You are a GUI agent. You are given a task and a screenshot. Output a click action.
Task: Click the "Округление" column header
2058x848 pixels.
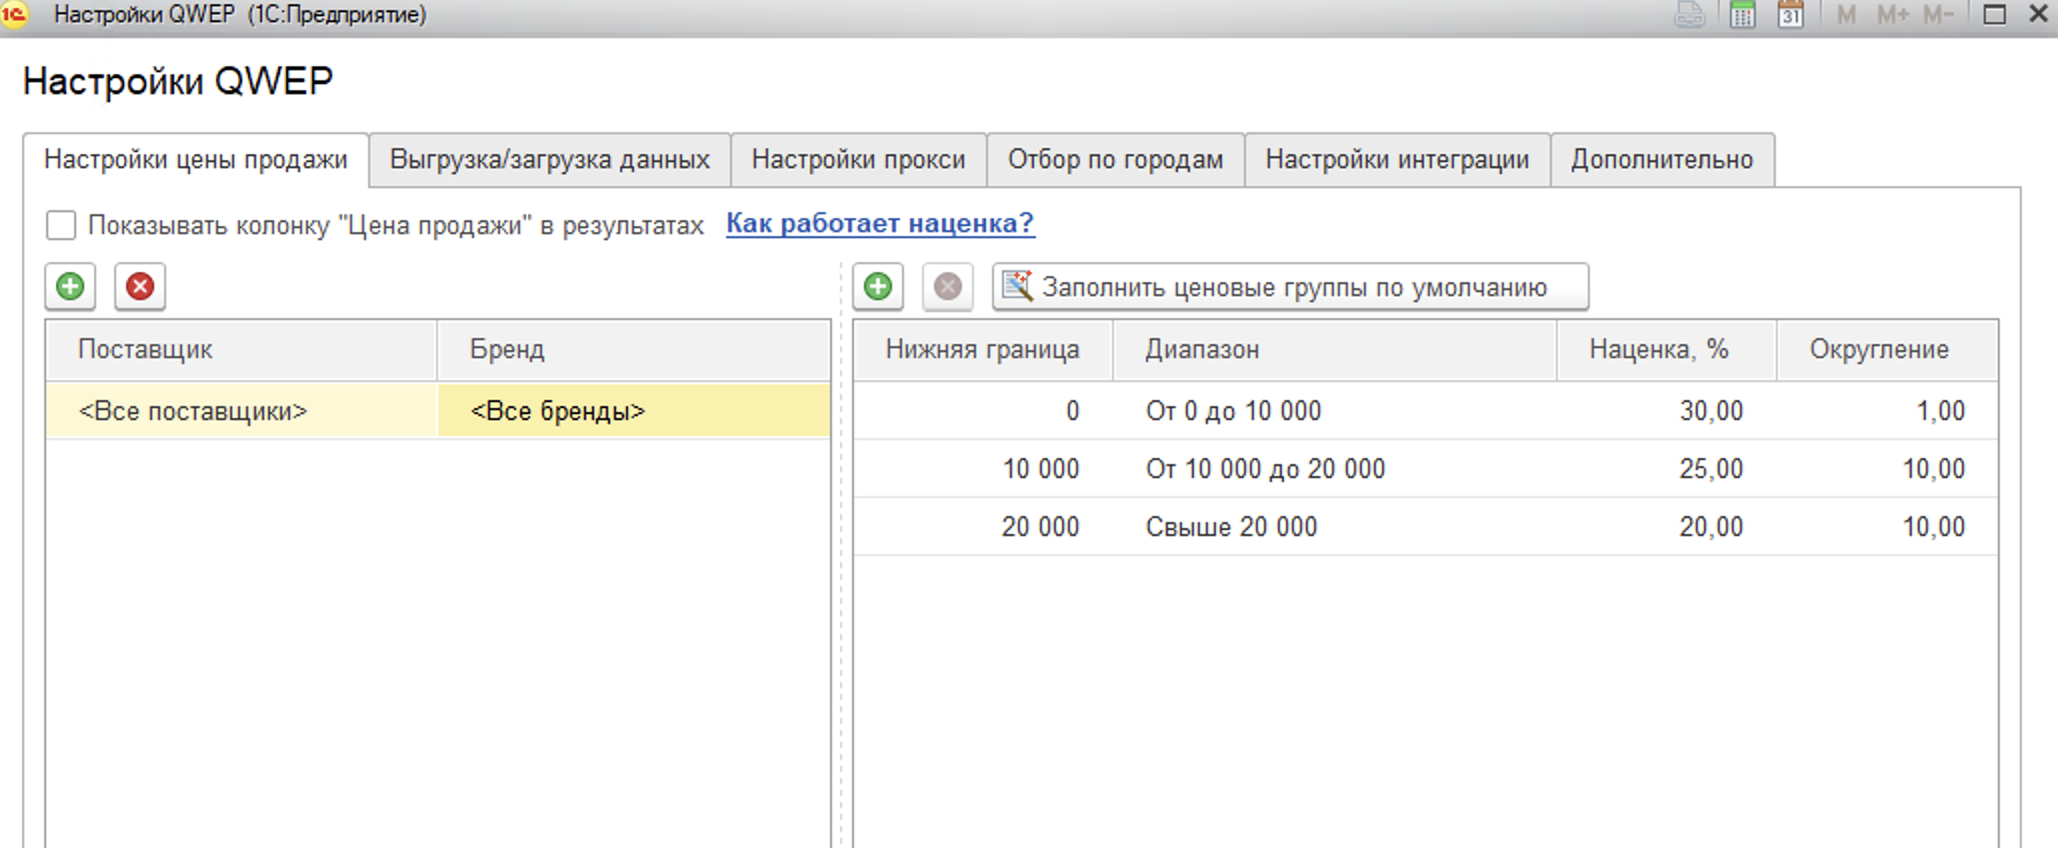[x=1887, y=349]
